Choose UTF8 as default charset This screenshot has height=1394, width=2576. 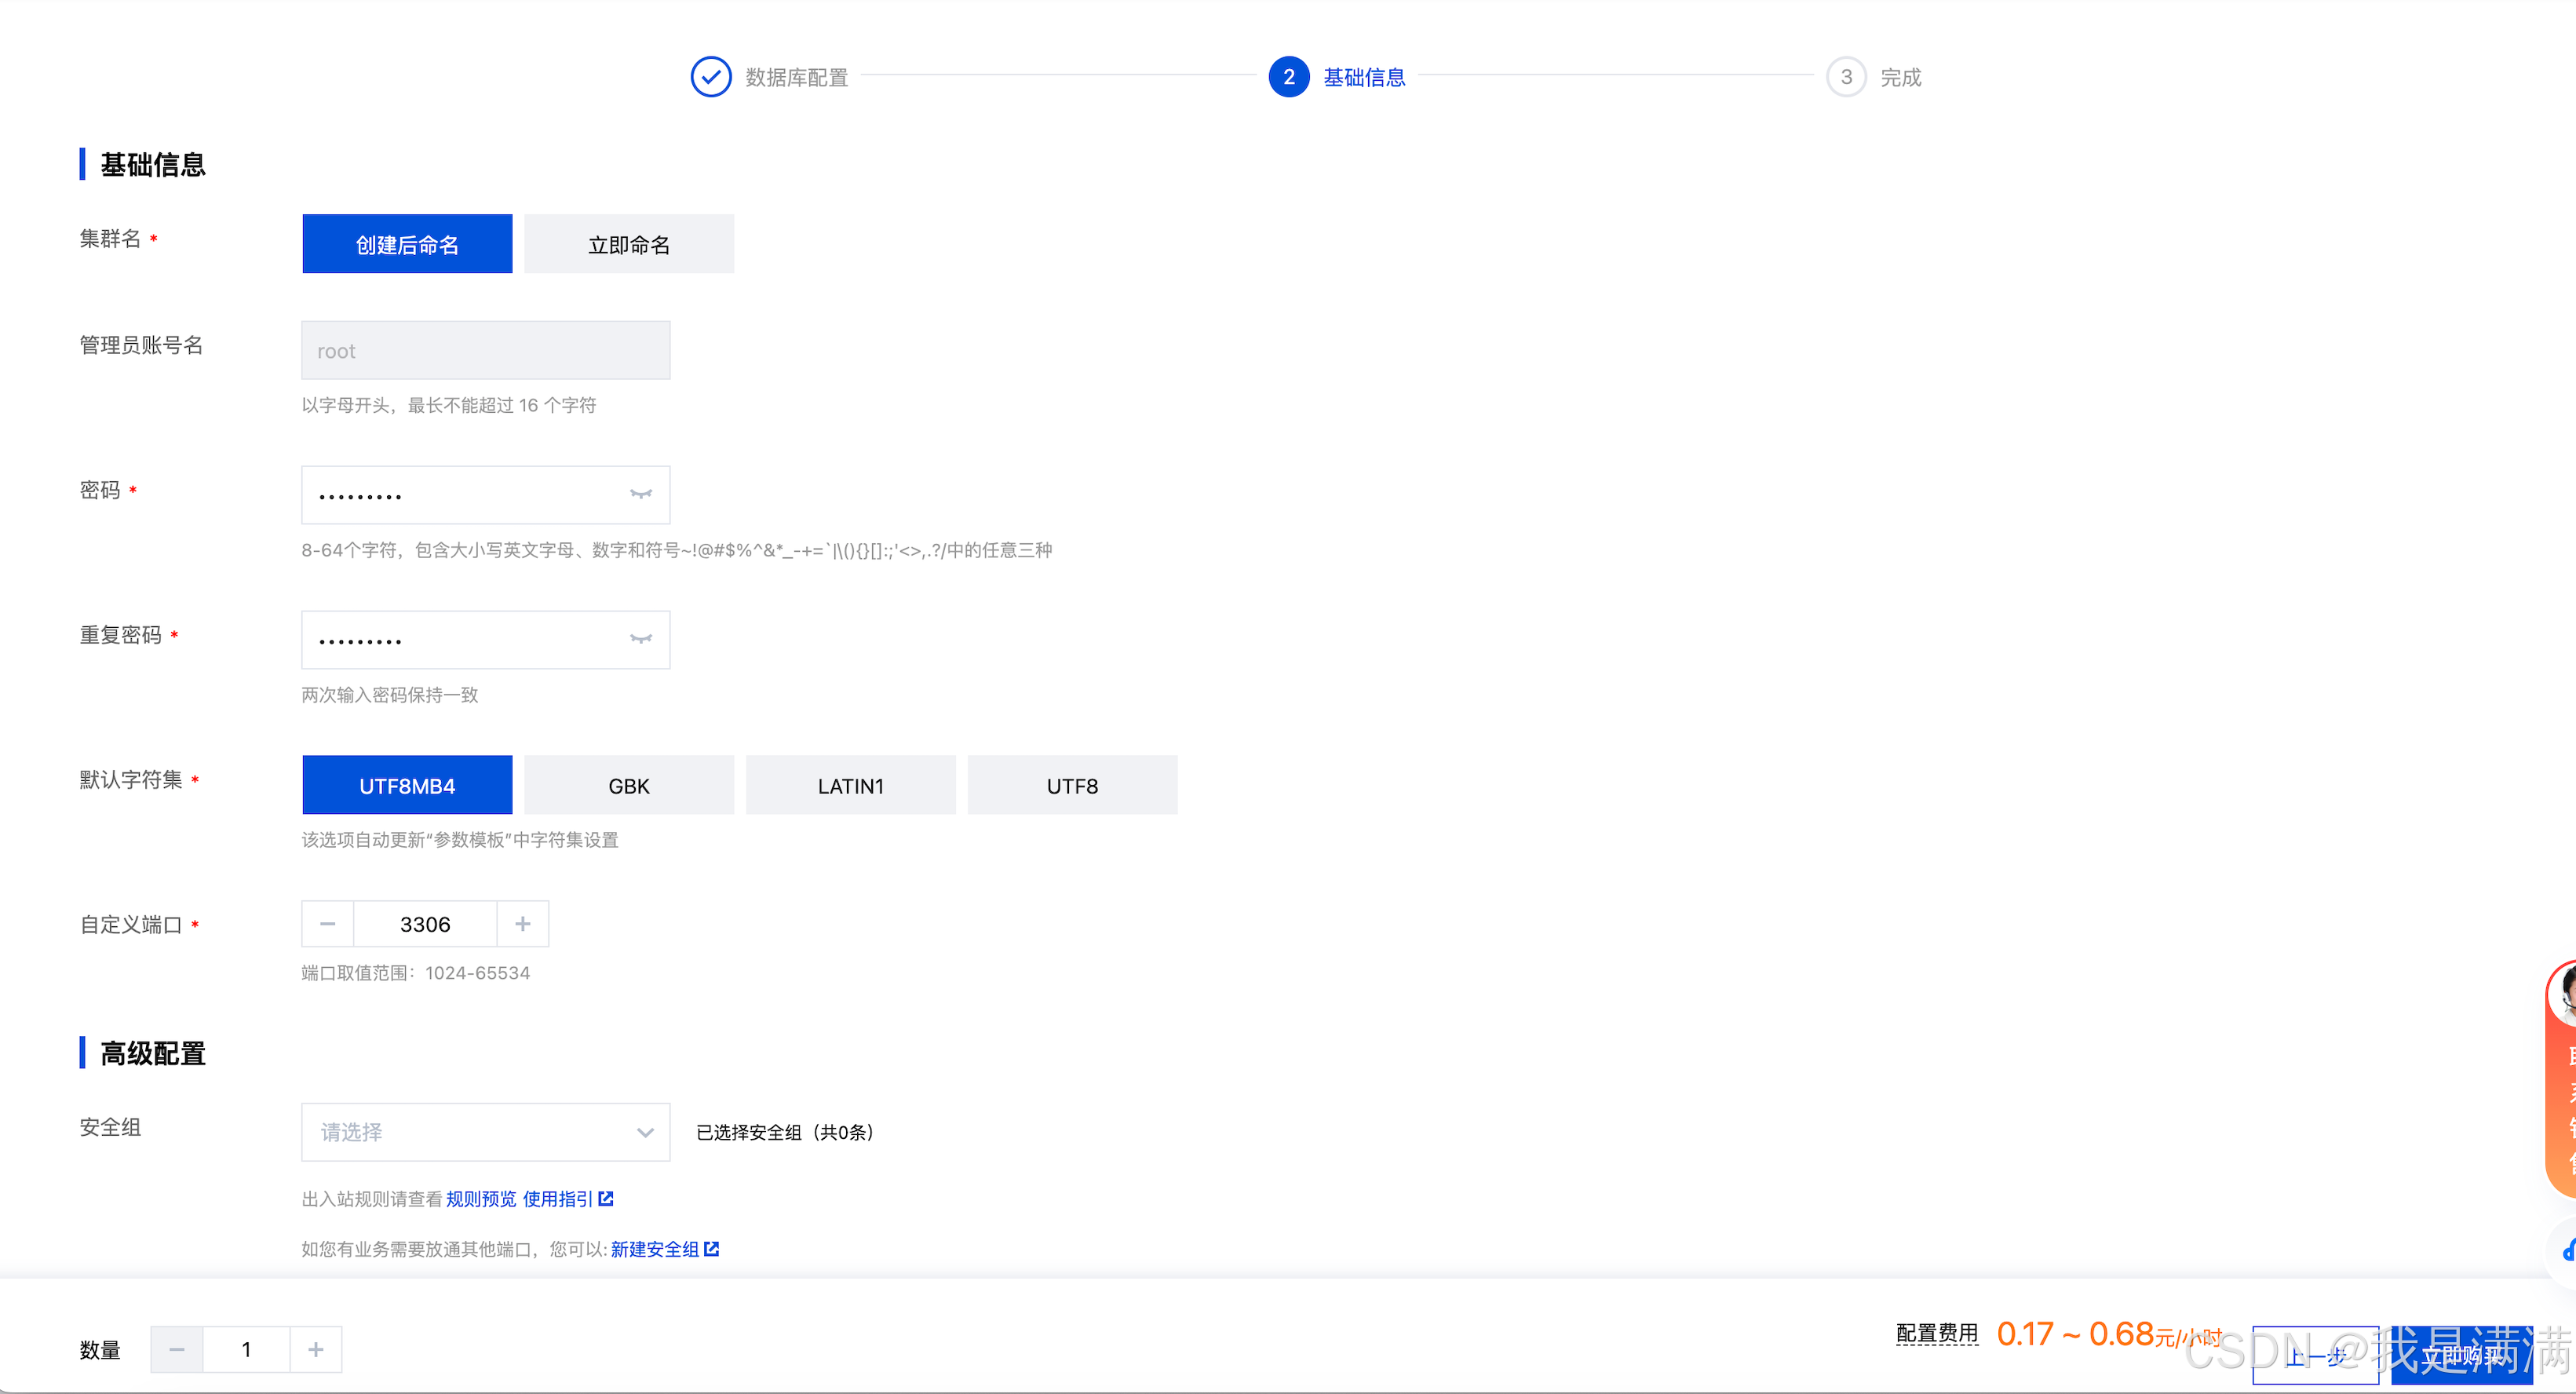click(x=1072, y=785)
